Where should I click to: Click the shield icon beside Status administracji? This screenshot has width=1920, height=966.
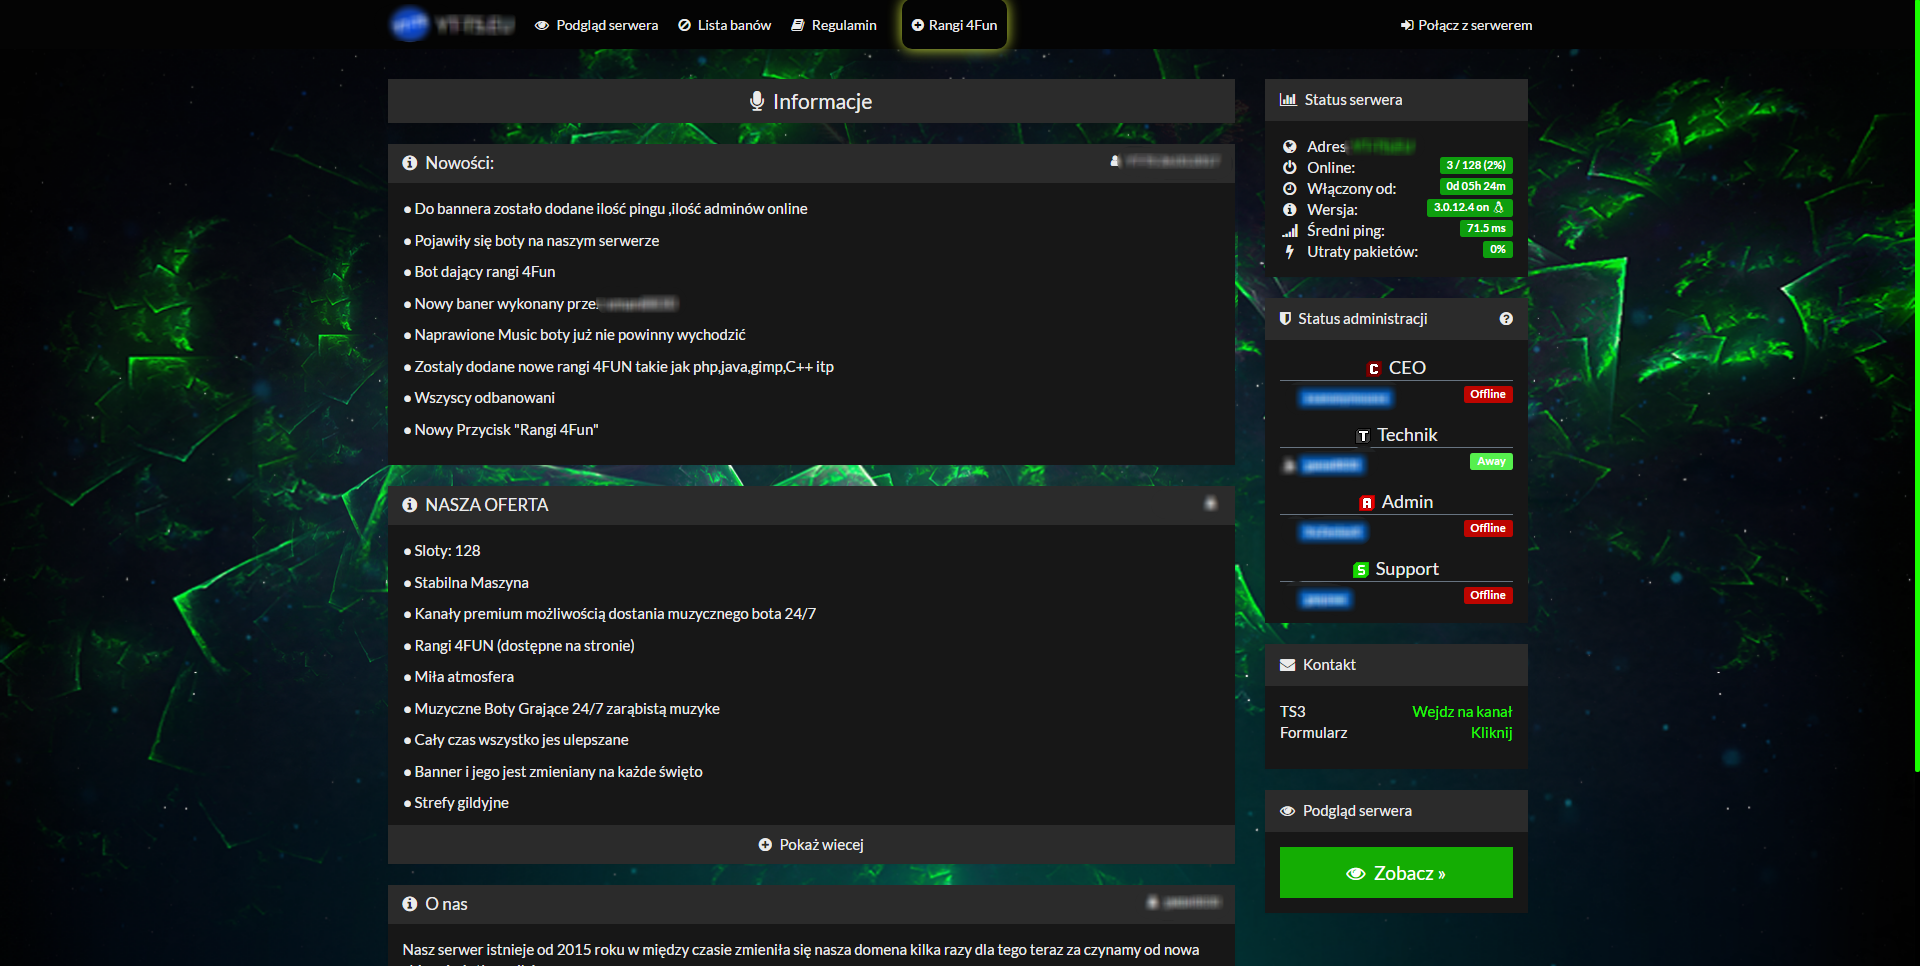(x=1286, y=319)
